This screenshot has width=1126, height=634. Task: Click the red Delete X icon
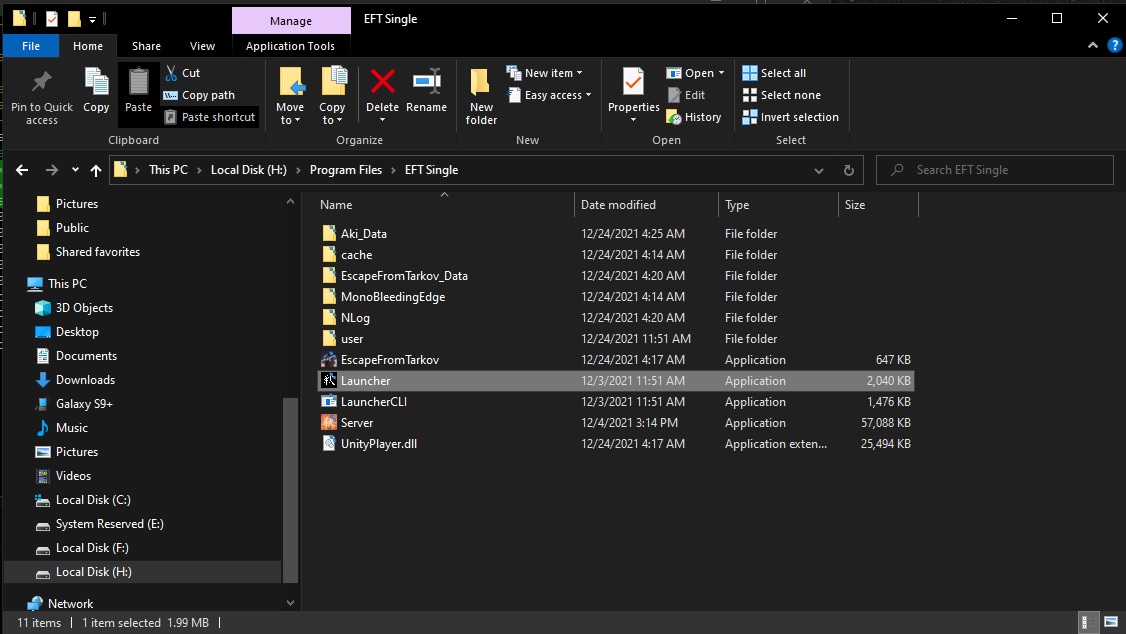383,81
